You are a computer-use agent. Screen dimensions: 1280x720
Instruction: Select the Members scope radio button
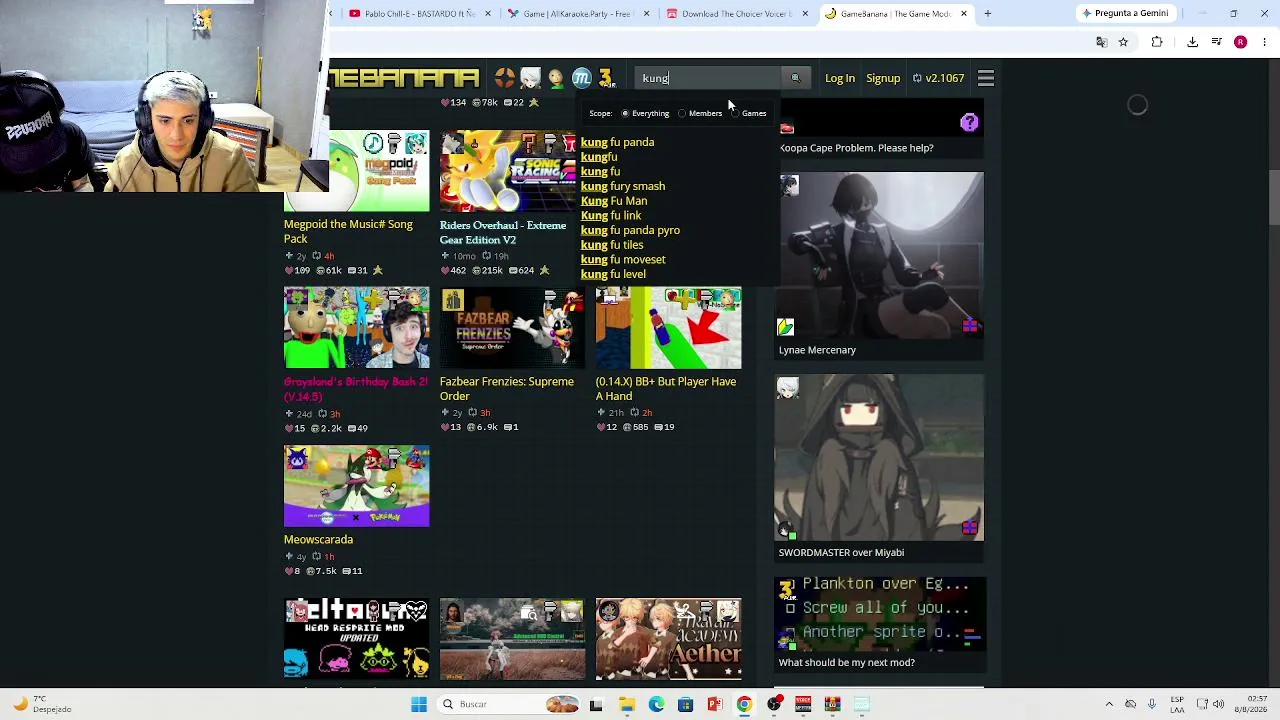pos(682,113)
